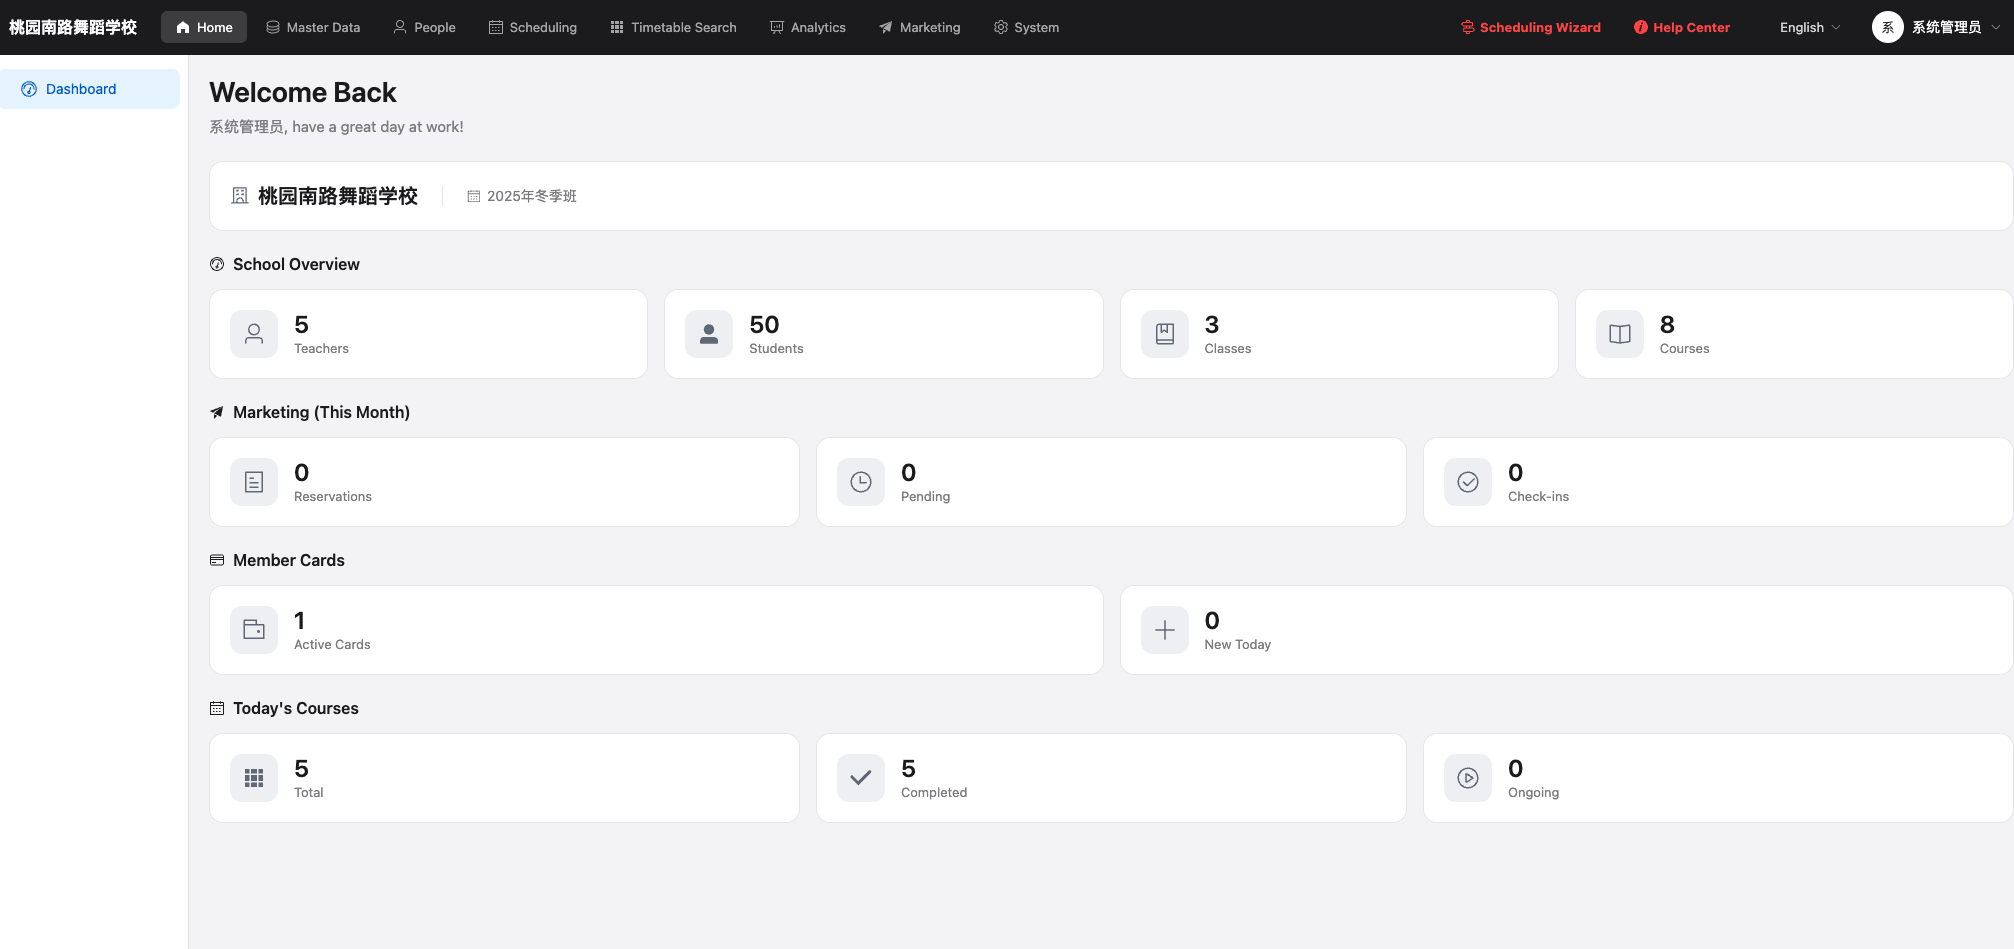Open the Scheduling page
The image size is (2014, 949).
pos(532,27)
